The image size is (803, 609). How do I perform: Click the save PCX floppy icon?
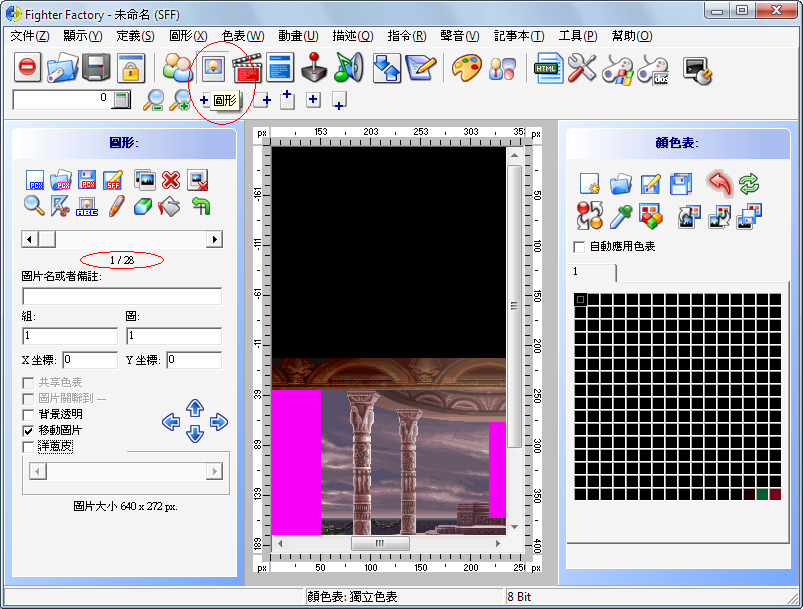[x=87, y=180]
